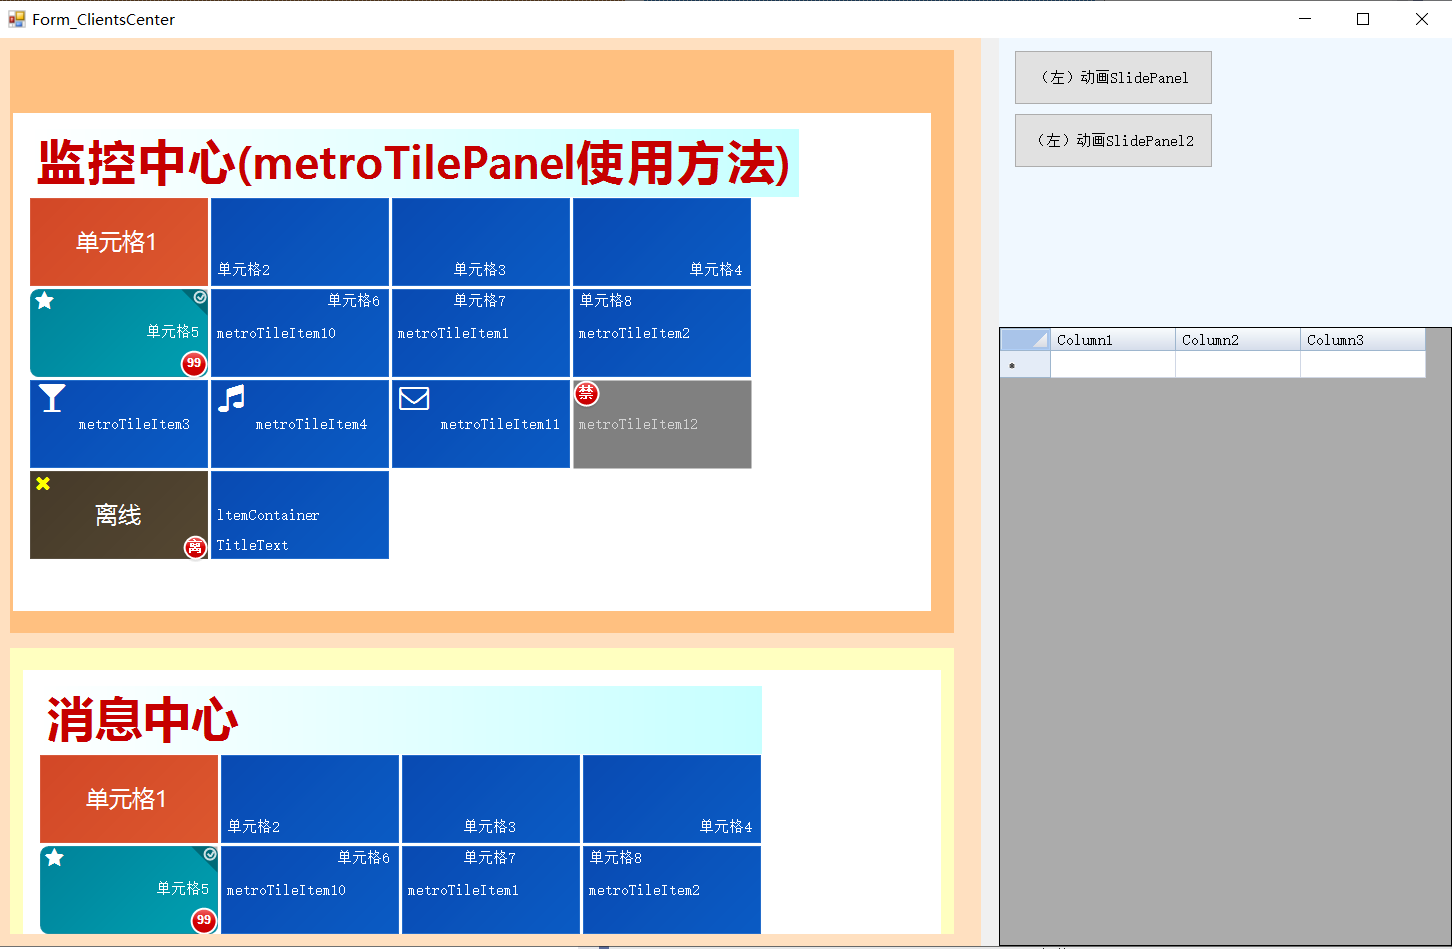Click the 99 notification badge on 单元格5
Screen dimensions: 1452x949
pyautogui.click(x=193, y=364)
